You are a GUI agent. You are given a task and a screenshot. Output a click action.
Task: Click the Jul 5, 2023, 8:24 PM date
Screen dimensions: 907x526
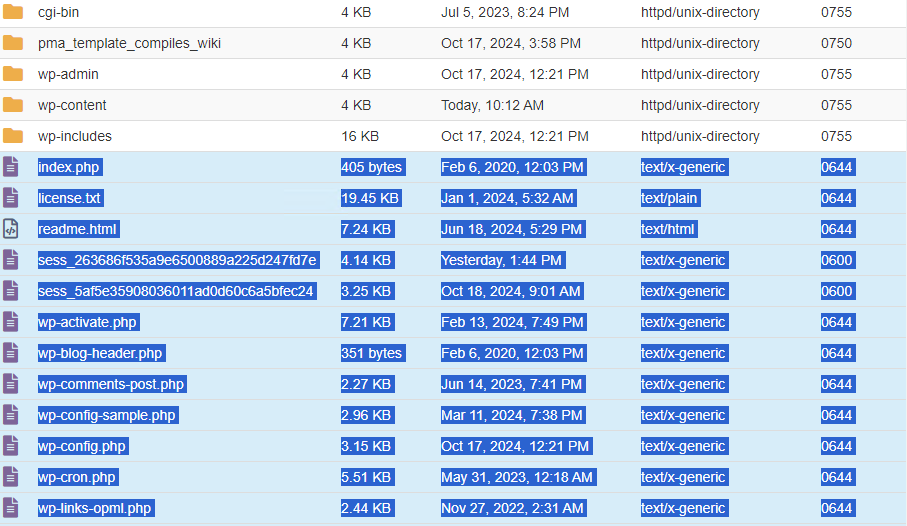(x=505, y=12)
